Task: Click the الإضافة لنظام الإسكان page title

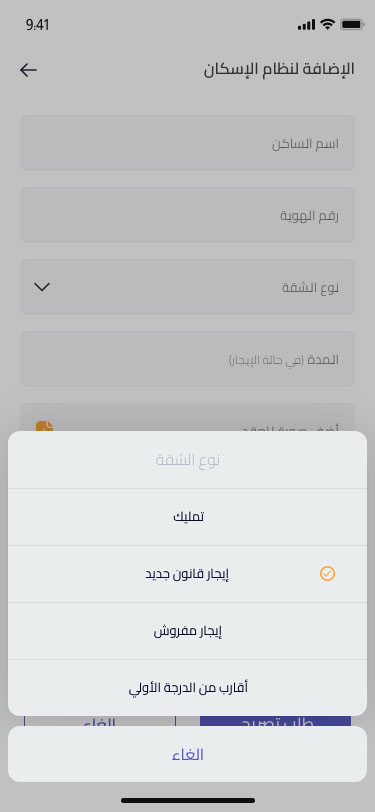Action: (279, 69)
